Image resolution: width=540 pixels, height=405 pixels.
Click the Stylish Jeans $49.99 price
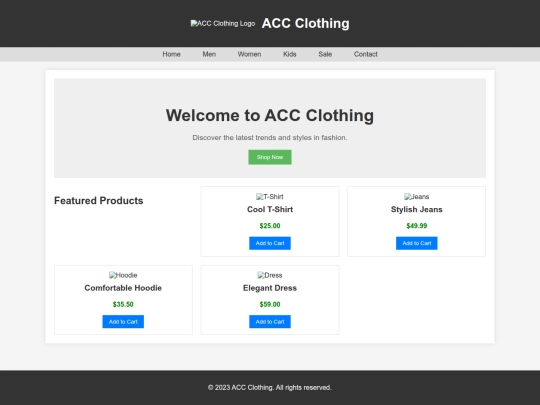[417, 226]
